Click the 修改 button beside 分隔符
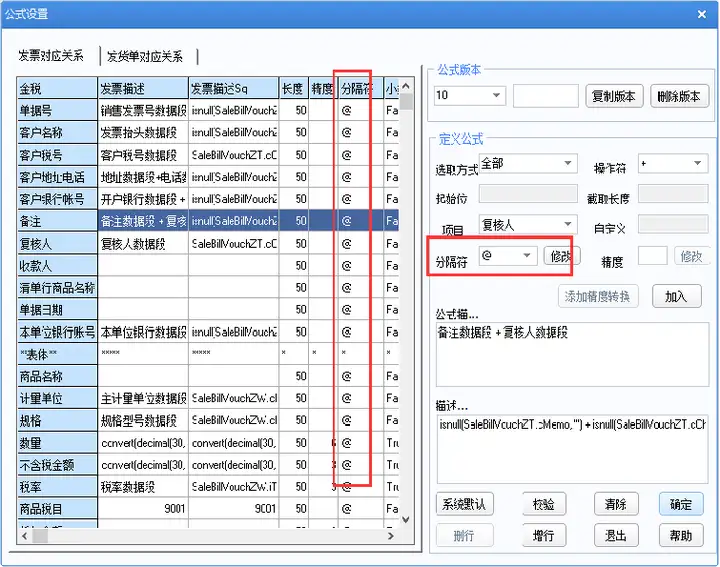 pos(562,256)
